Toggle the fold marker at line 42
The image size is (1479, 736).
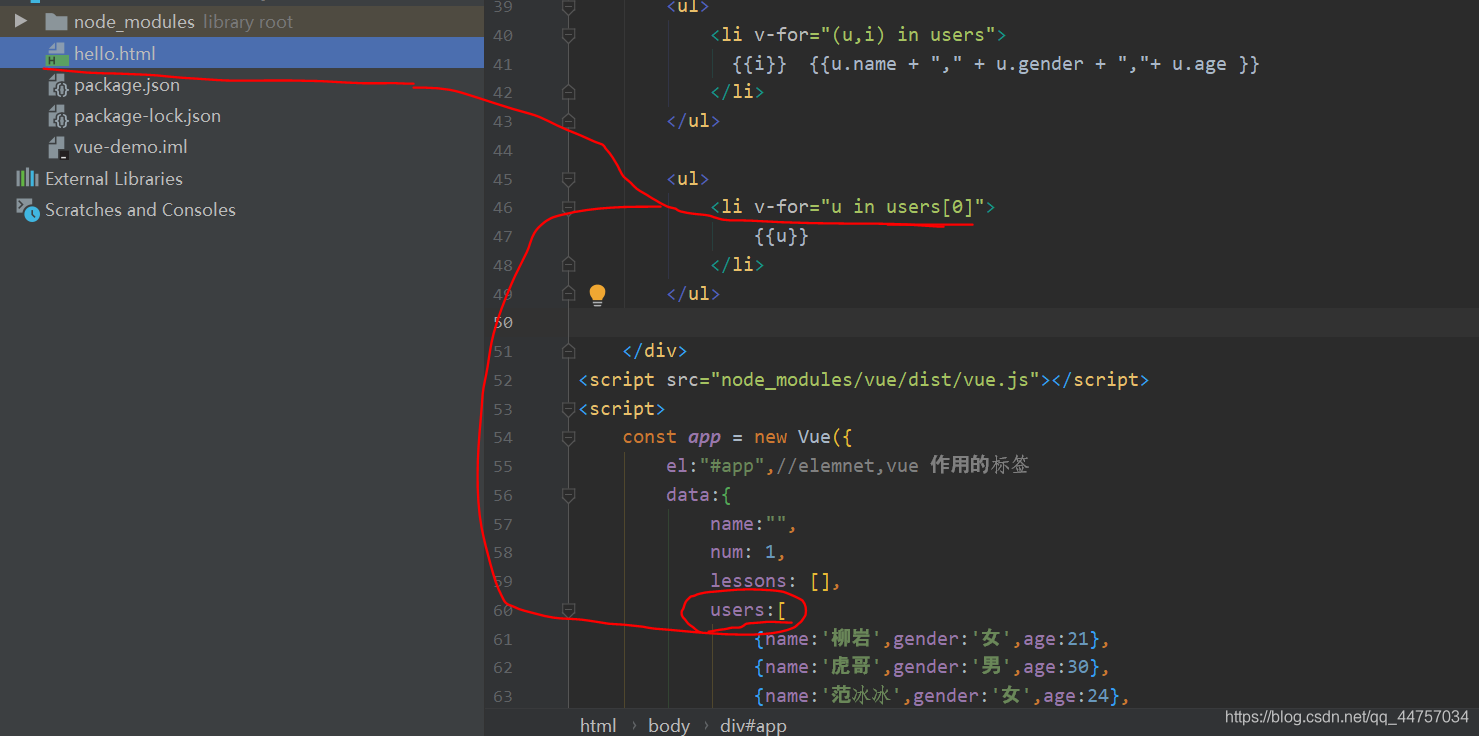point(568,92)
